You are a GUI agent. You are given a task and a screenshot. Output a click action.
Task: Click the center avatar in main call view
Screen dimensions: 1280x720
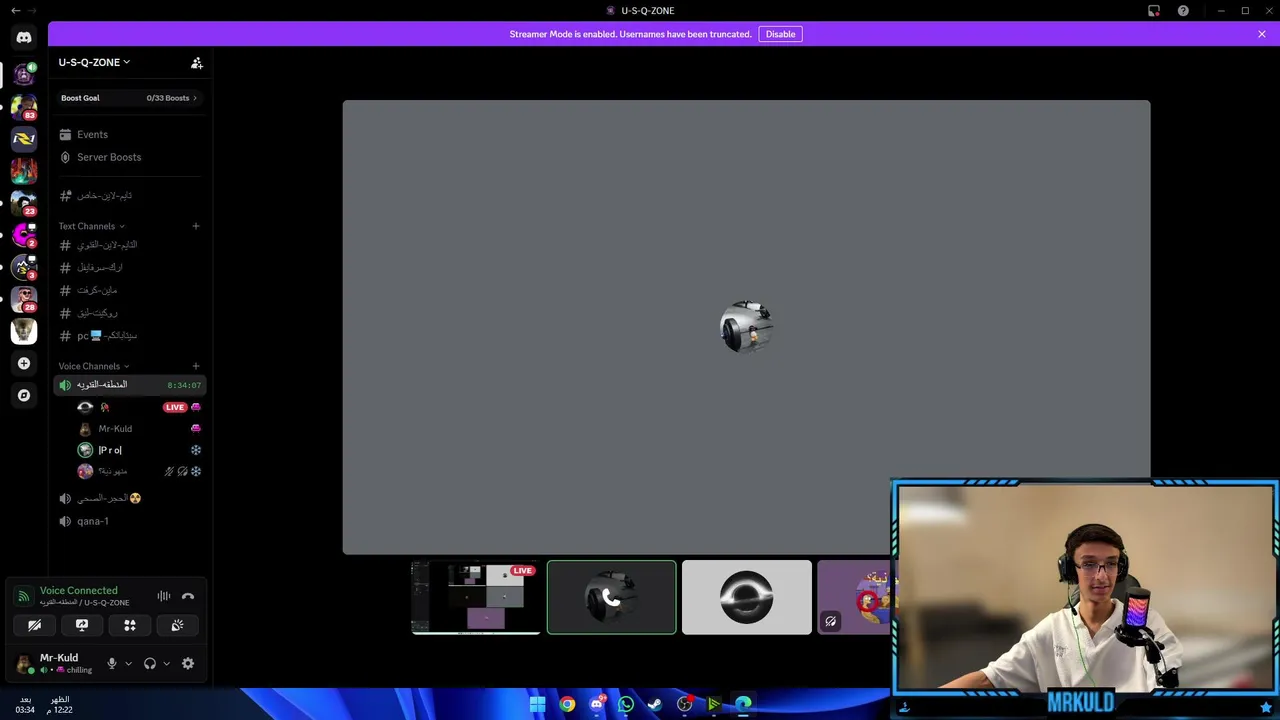point(746,327)
